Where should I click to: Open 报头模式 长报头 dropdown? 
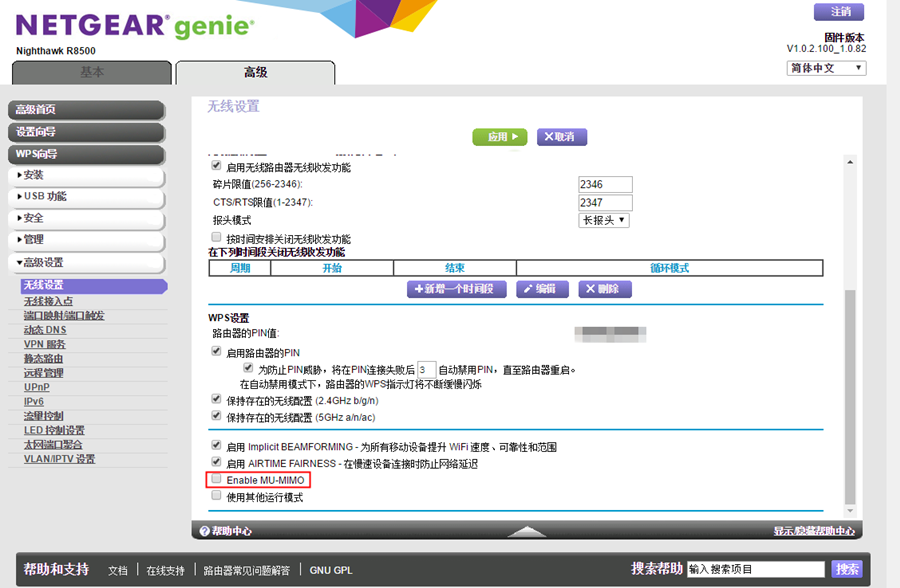604,220
